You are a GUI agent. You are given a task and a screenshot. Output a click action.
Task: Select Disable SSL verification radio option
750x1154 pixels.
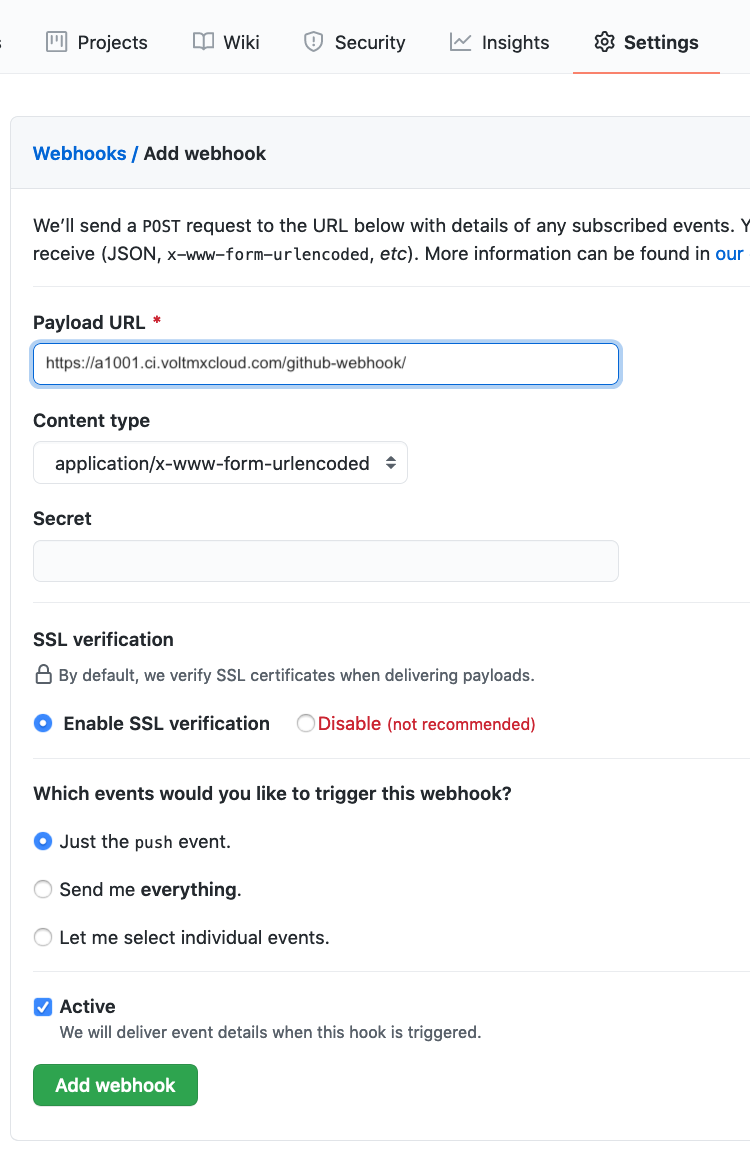click(x=306, y=723)
